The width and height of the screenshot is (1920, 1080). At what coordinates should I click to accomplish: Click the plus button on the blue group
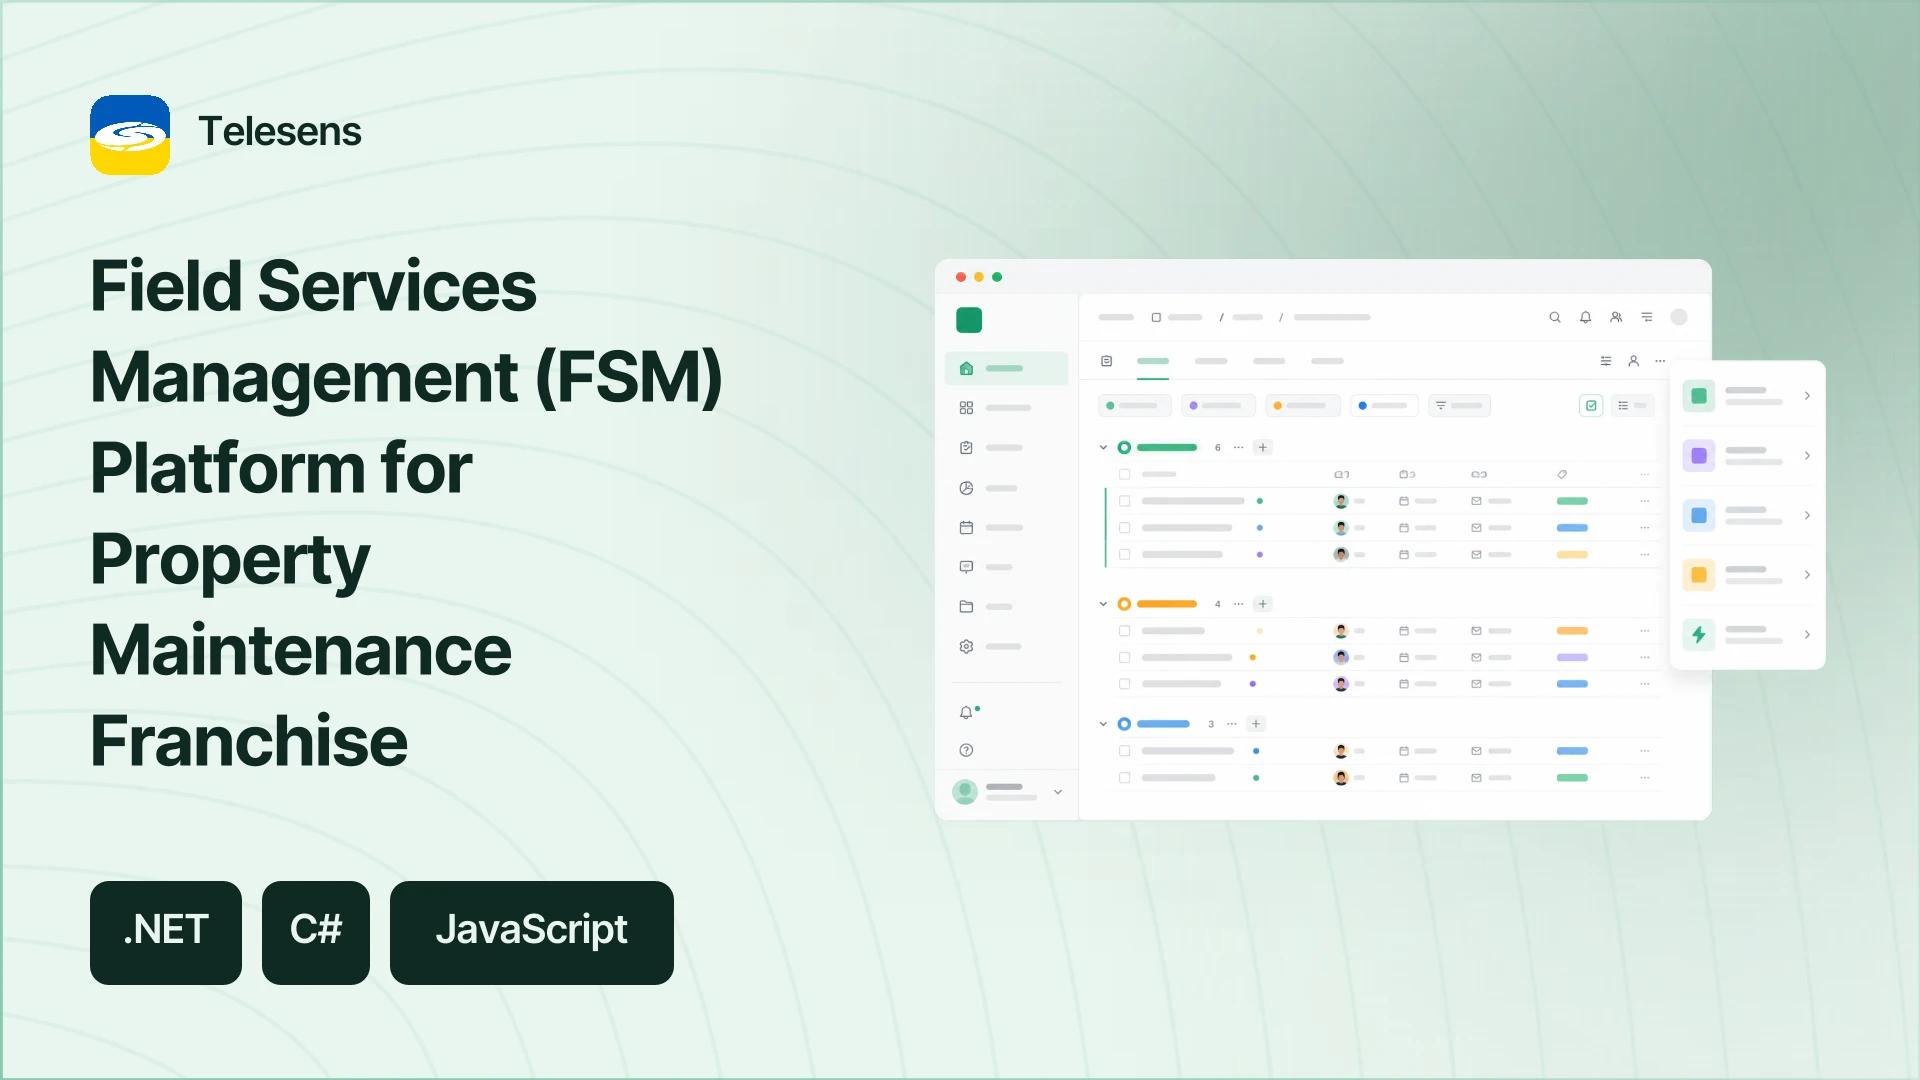tap(1256, 724)
